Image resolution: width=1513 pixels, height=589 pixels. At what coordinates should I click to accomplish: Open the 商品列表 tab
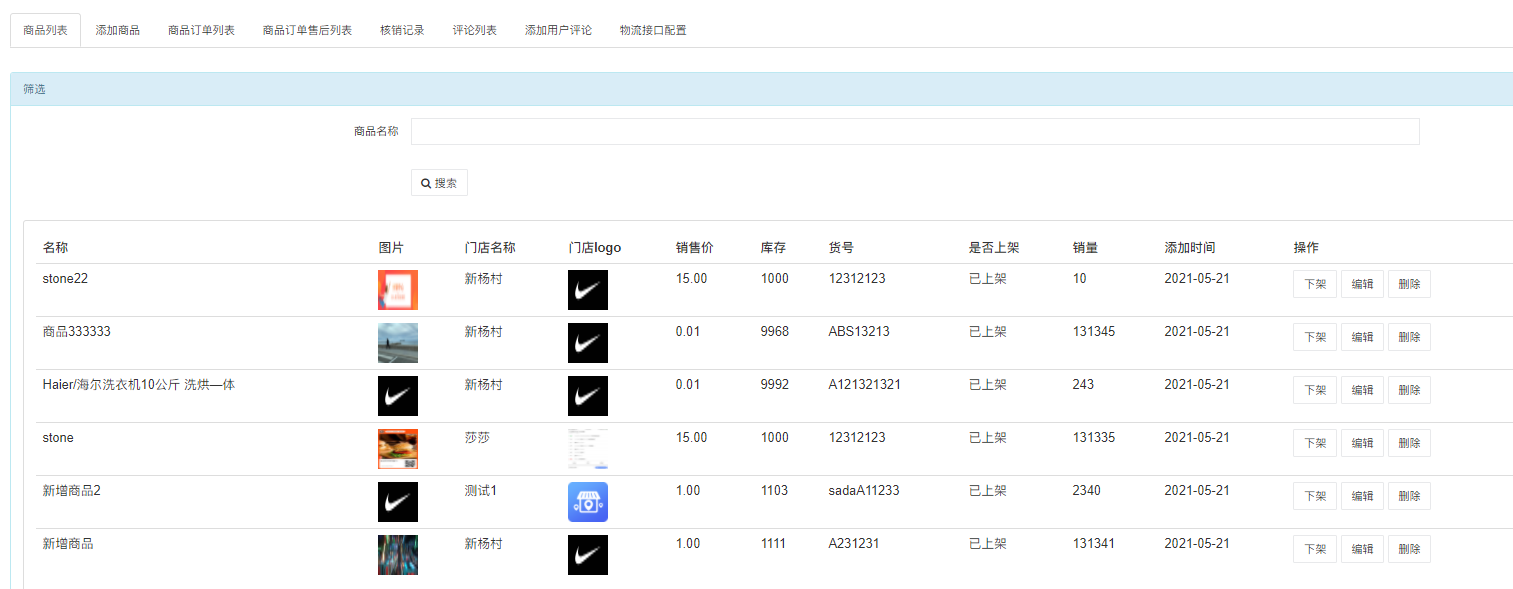(45, 30)
